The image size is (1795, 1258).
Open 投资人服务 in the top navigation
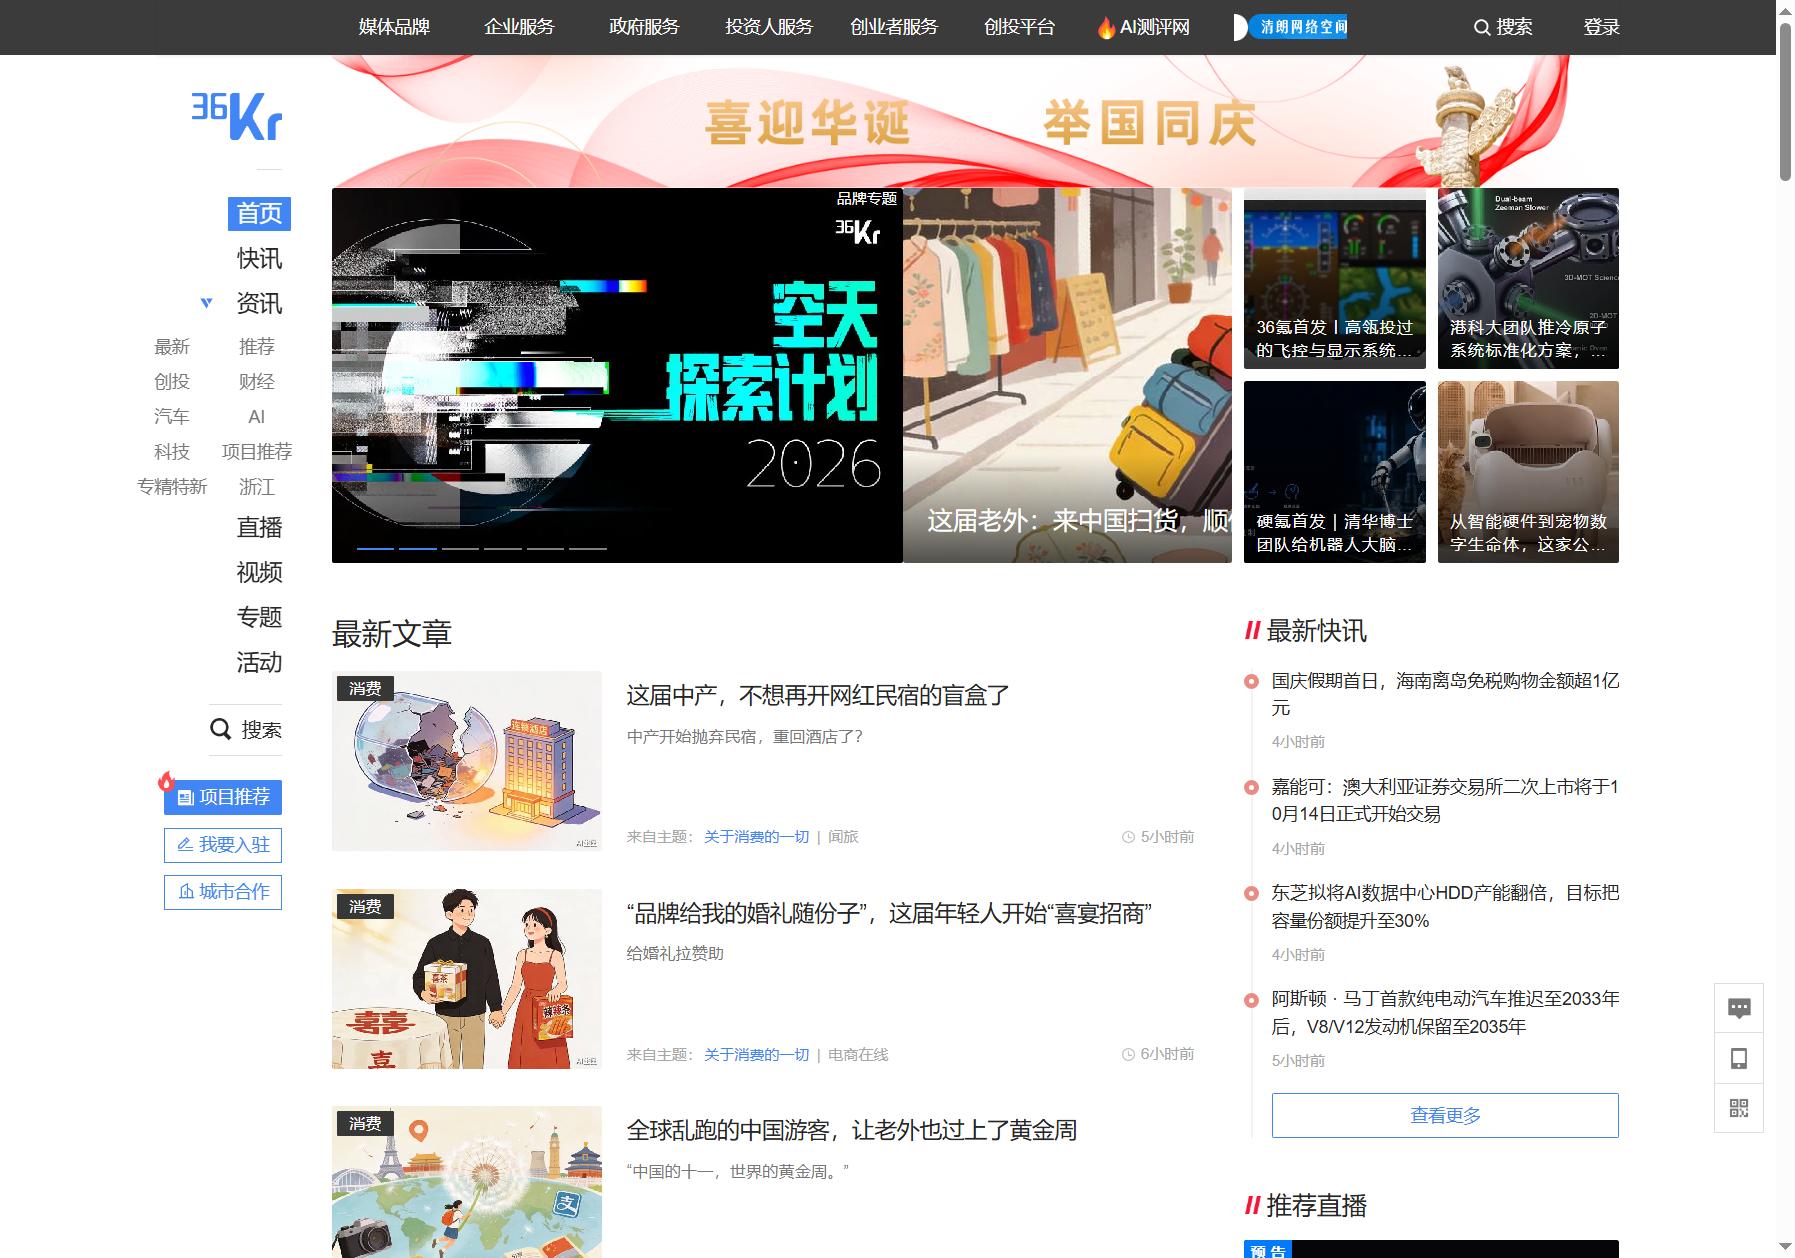pos(769,27)
